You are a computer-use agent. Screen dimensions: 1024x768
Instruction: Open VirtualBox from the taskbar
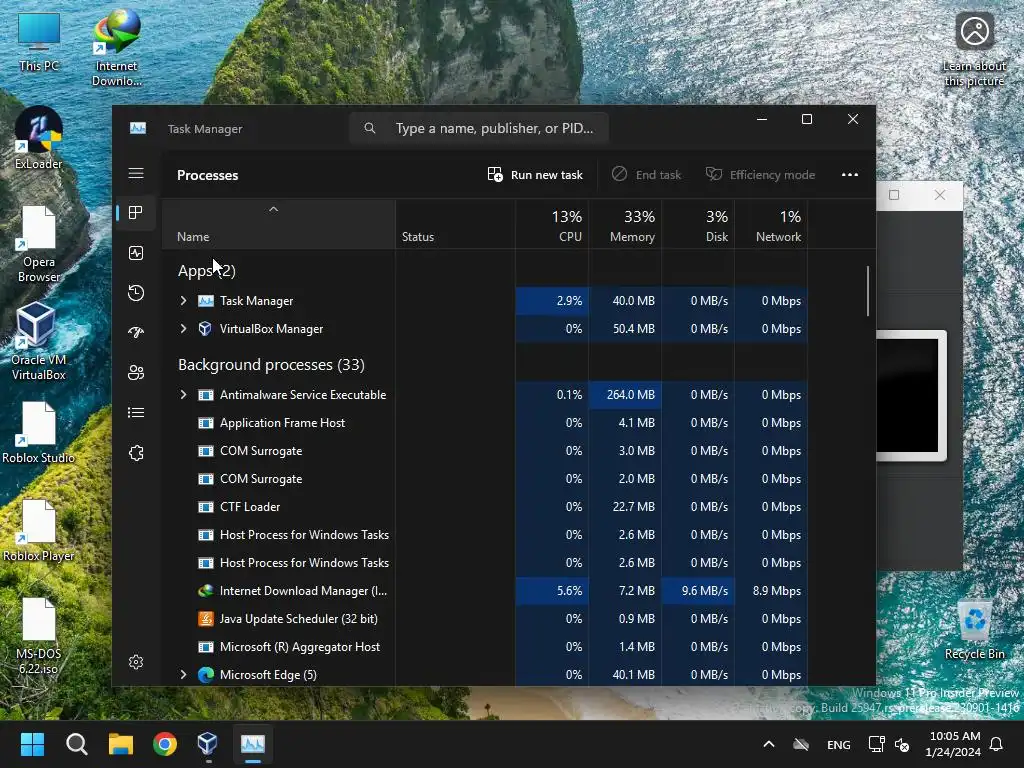[x=208, y=744]
